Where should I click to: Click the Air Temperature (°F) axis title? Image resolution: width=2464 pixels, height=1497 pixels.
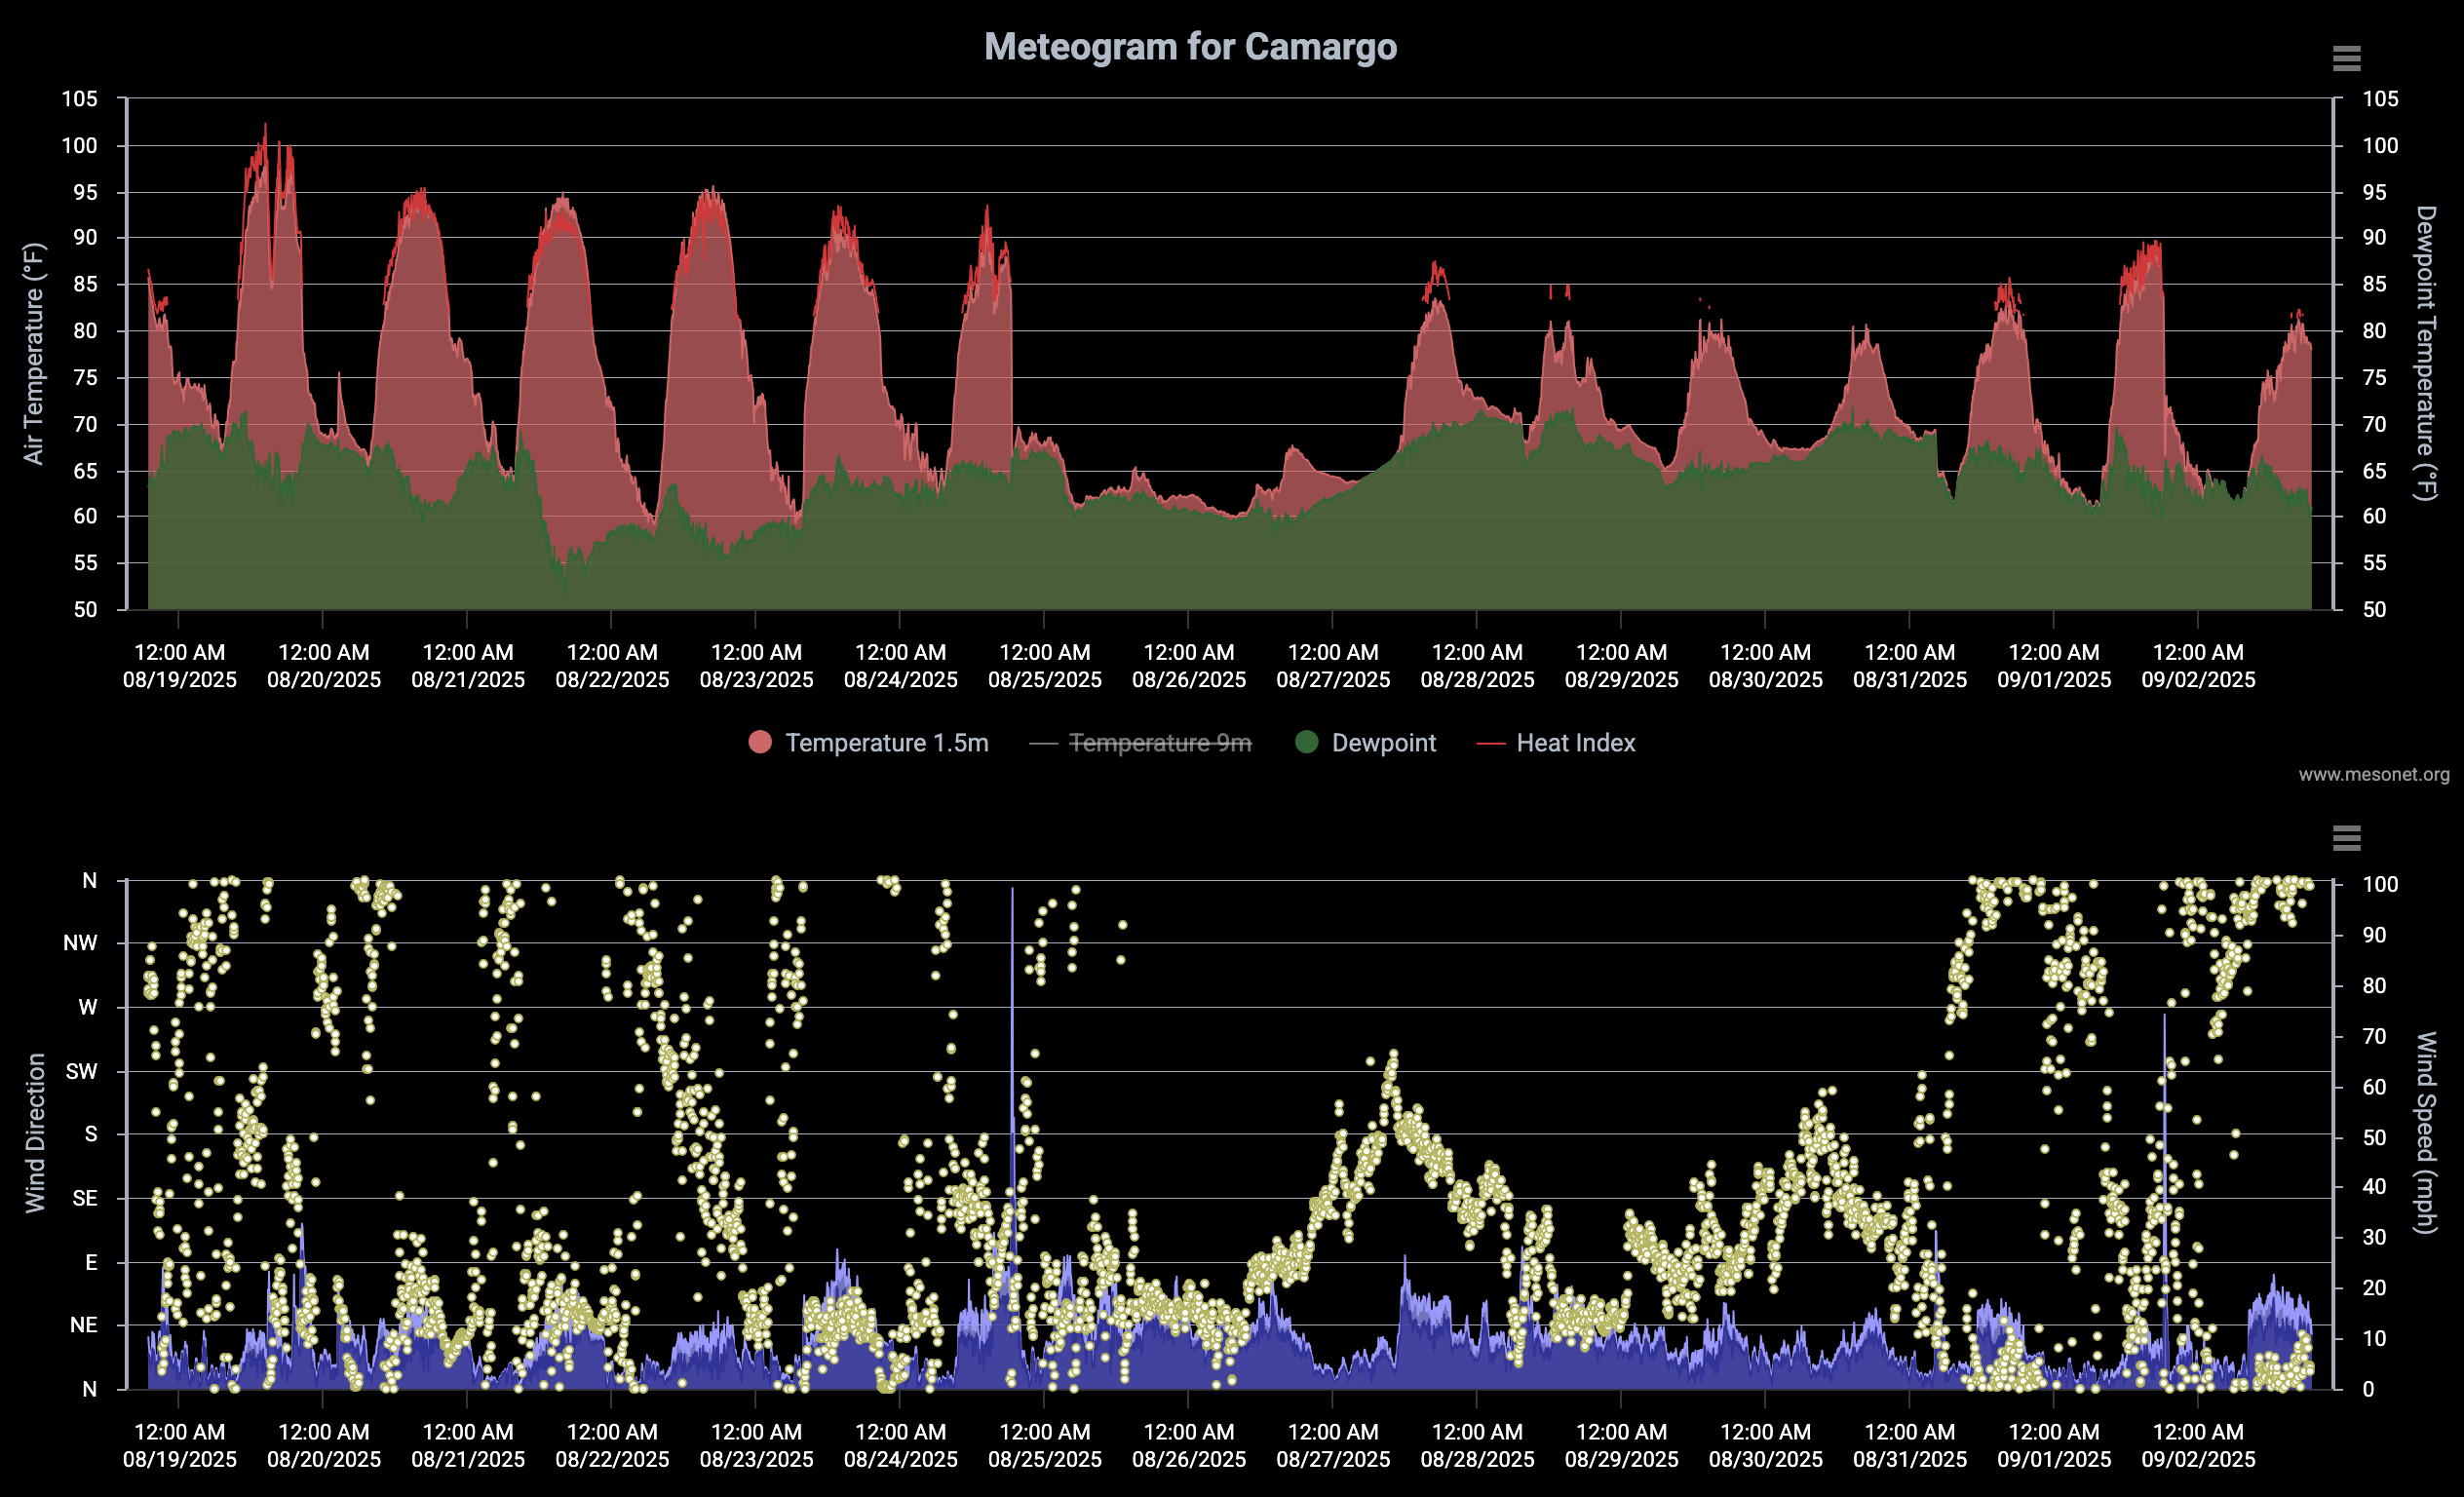34,353
